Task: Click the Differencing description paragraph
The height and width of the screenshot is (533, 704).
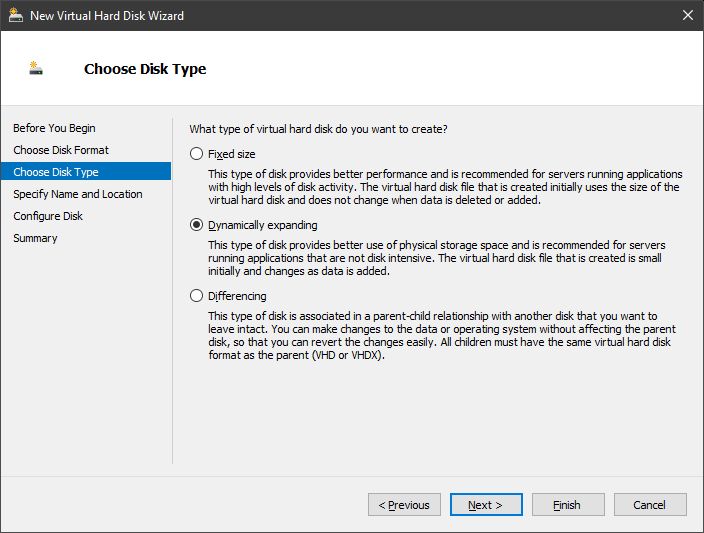Action: coord(442,335)
